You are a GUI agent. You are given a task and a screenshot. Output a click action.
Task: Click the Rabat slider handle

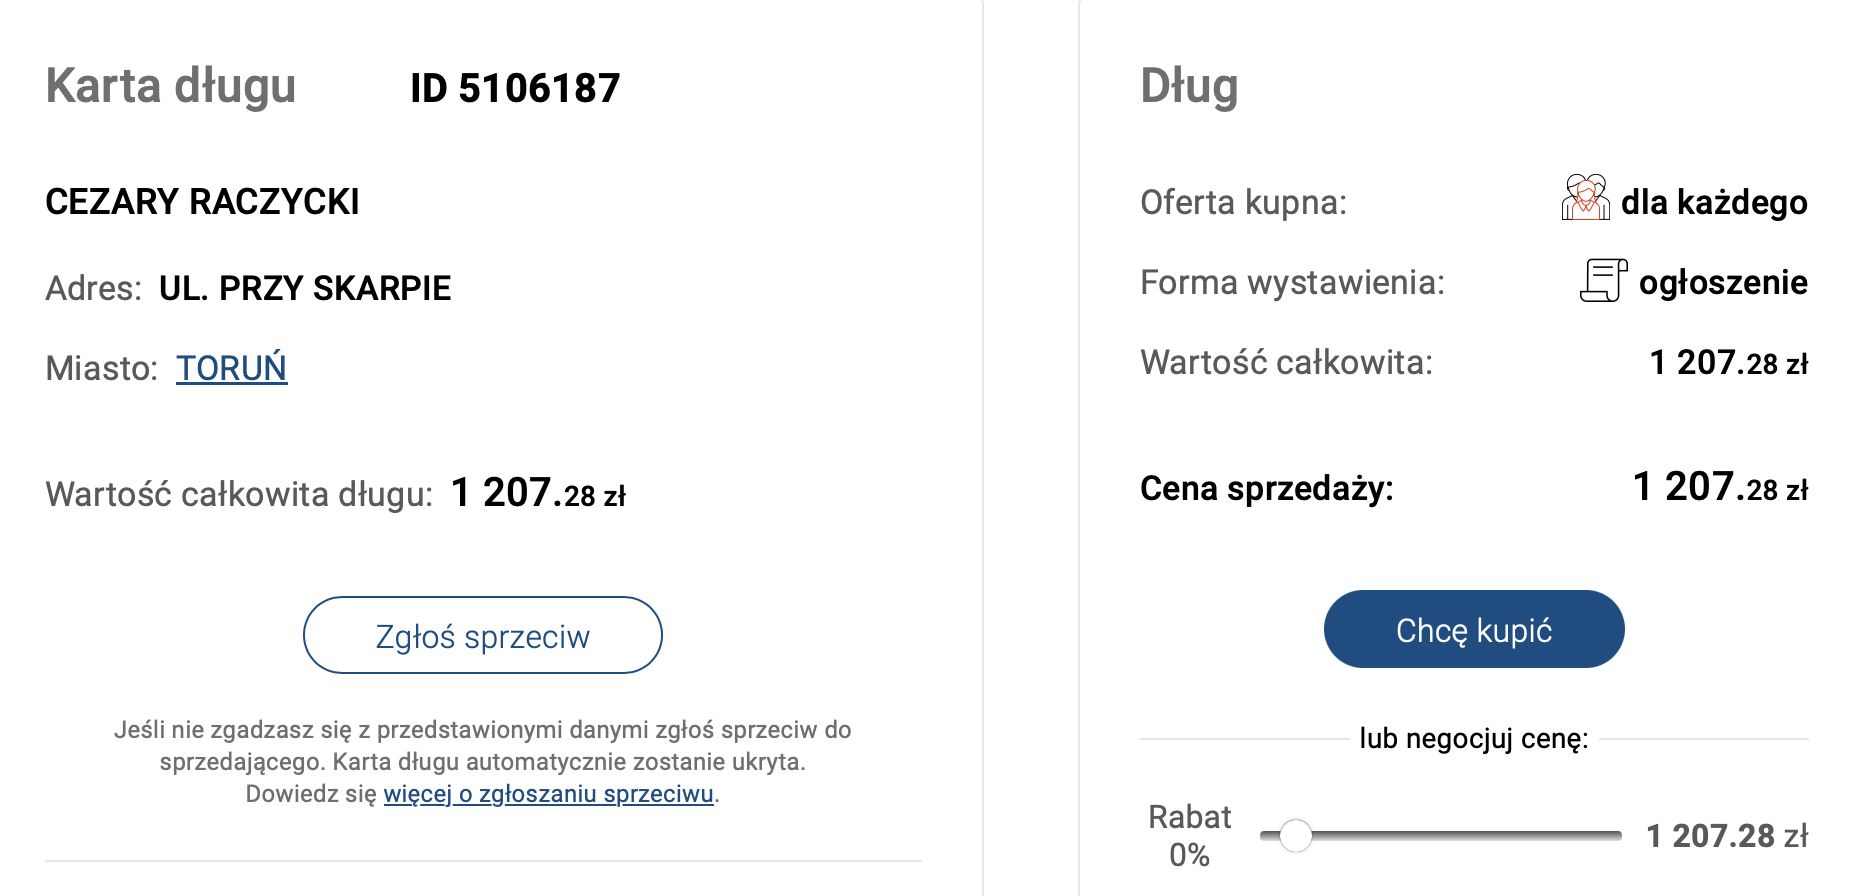(x=1295, y=835)
